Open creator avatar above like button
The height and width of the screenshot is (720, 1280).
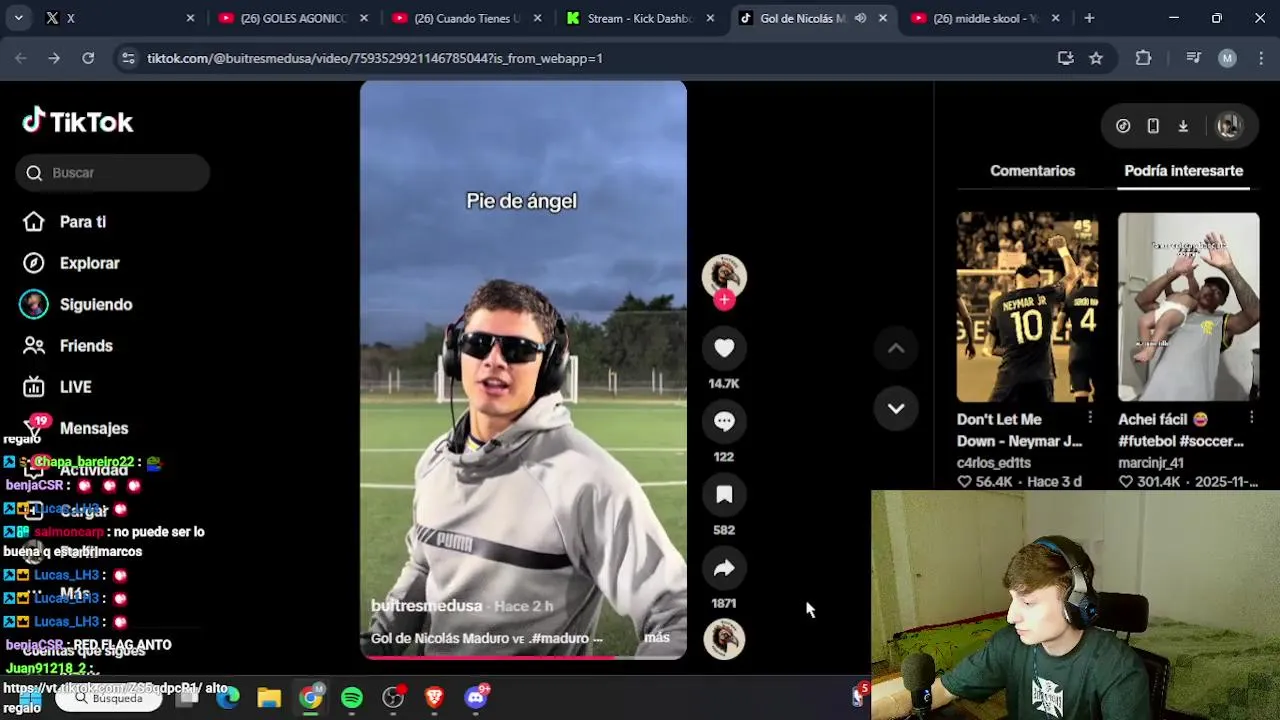724,276
